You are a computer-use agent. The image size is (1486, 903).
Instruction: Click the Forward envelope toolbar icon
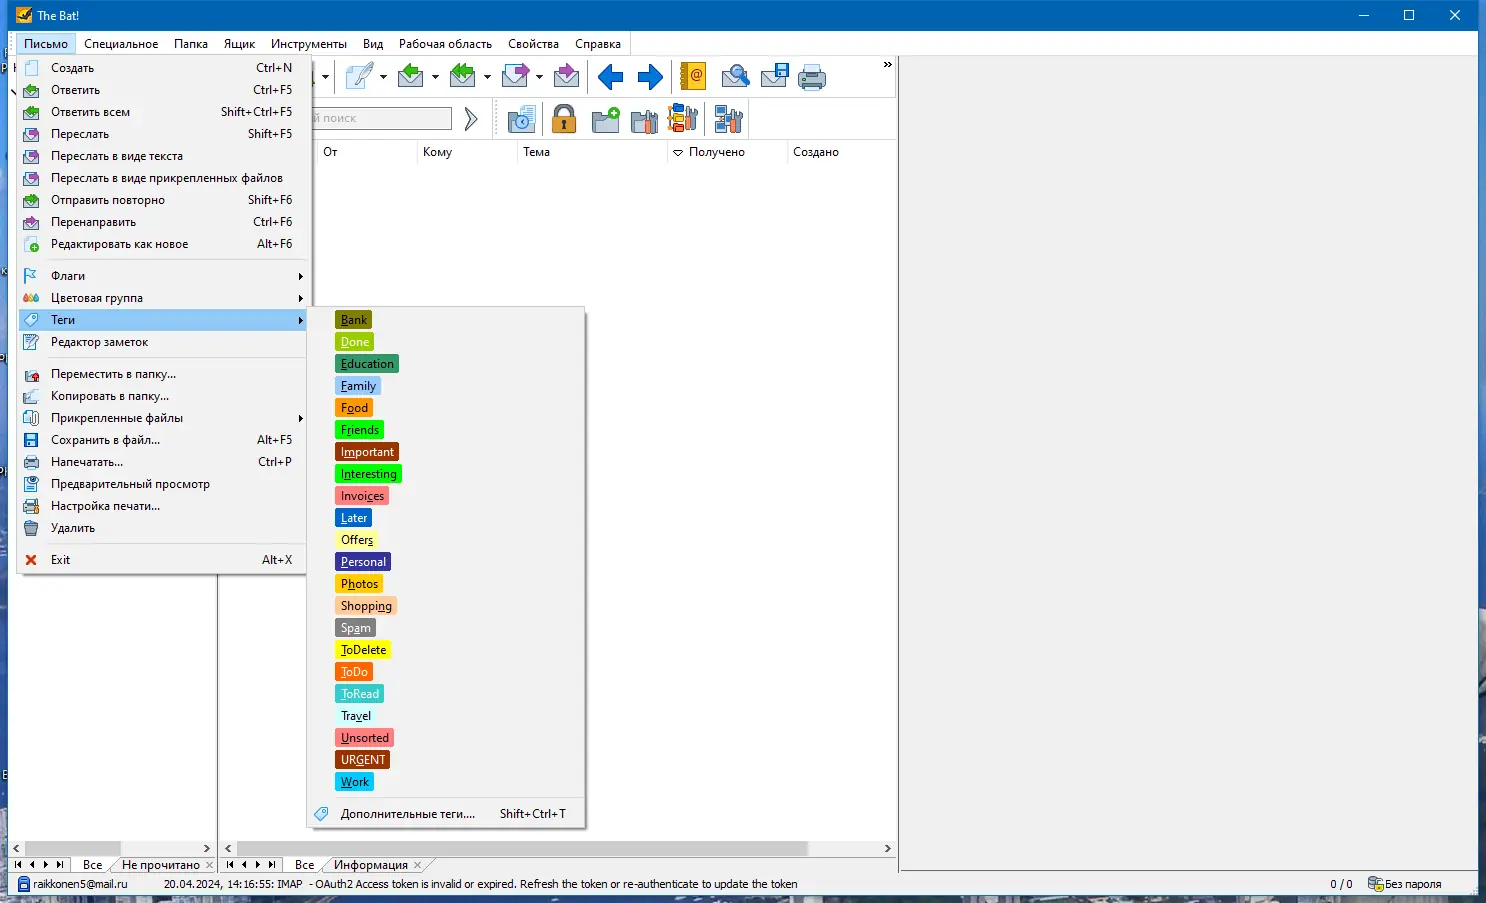point(515,76)
